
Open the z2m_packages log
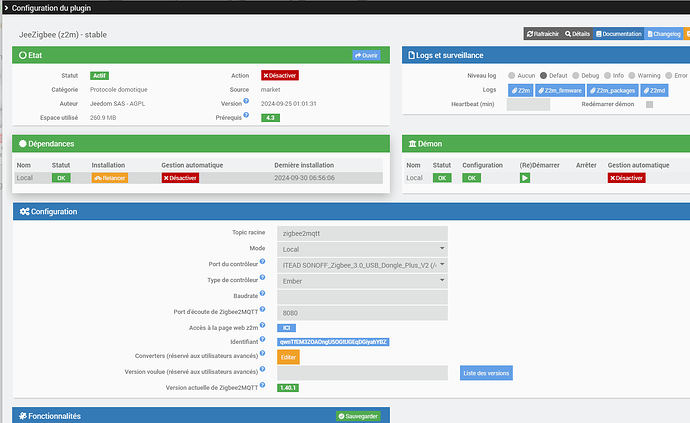click(613, 91)
